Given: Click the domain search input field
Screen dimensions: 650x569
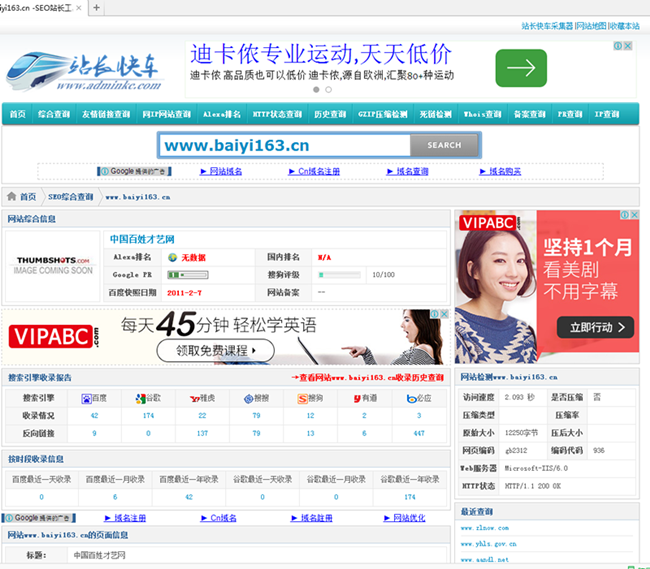Looking at the screenshot, I should [283, 146].
